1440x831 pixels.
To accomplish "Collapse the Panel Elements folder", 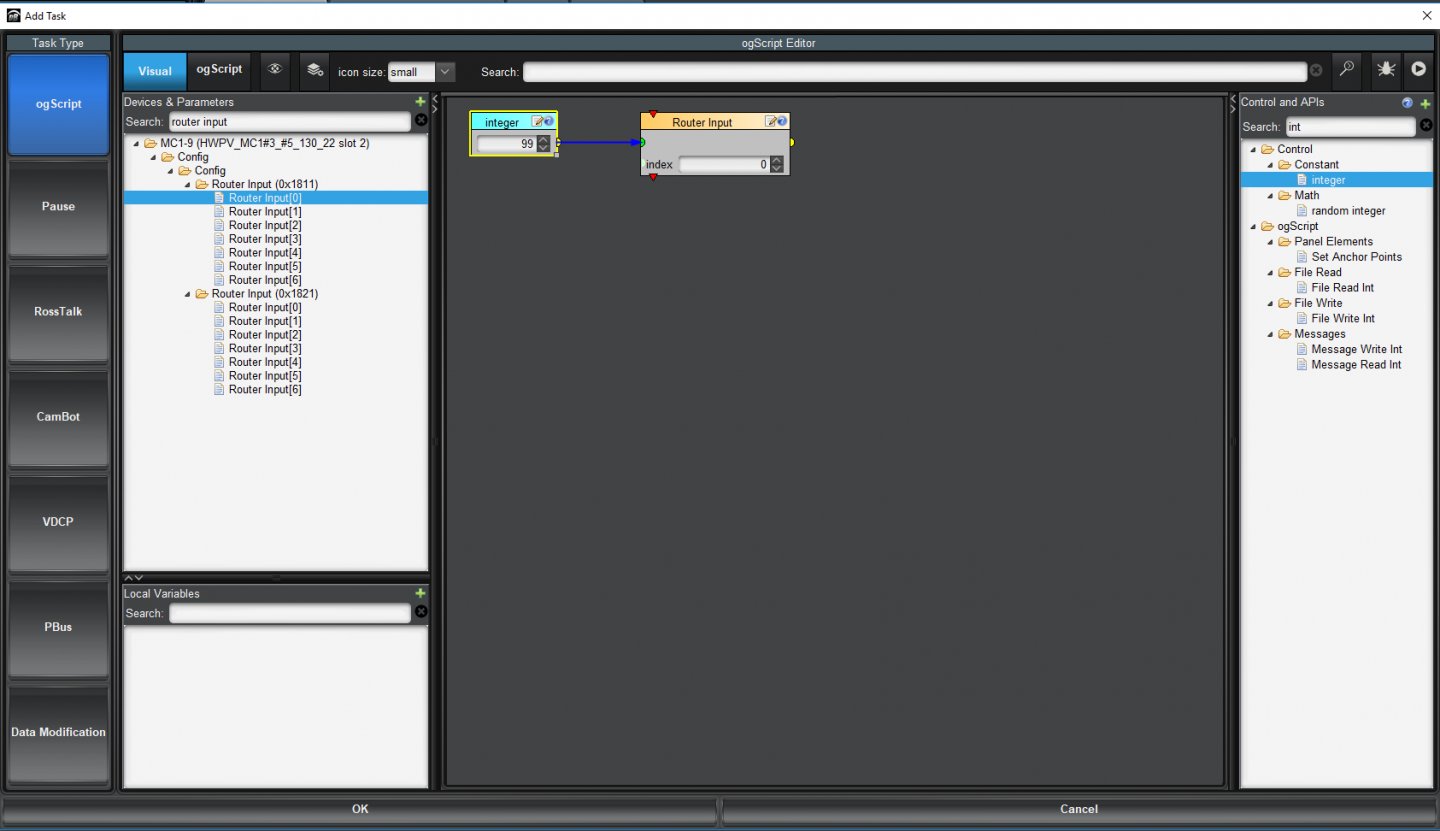I will [1270, 242].
